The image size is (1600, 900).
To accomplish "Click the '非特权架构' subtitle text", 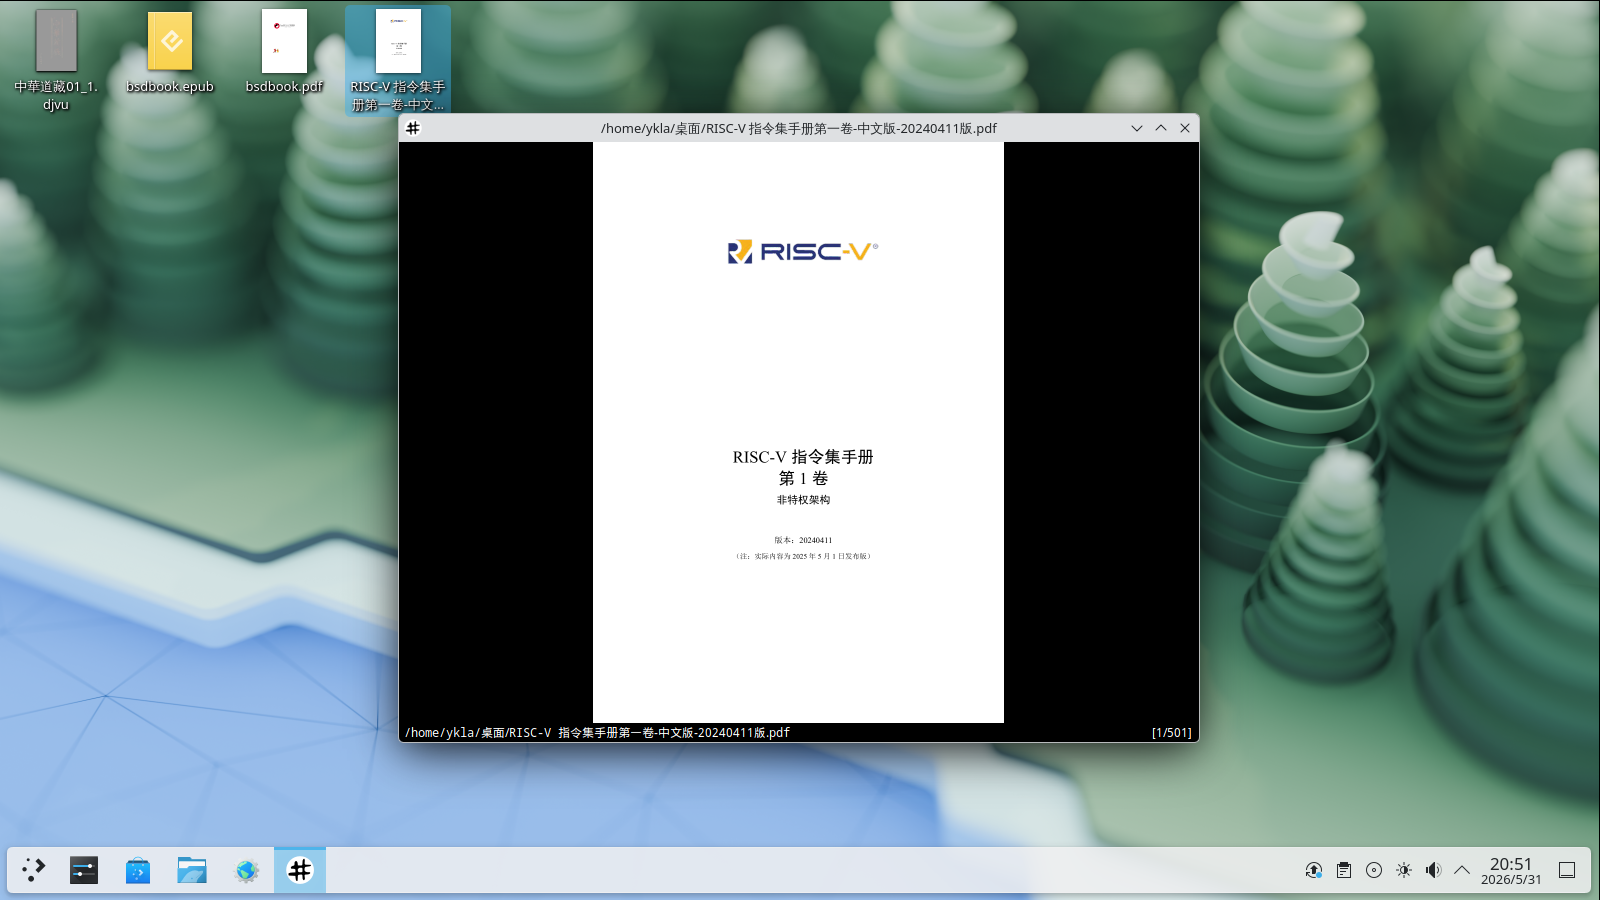I will point(803,500).
